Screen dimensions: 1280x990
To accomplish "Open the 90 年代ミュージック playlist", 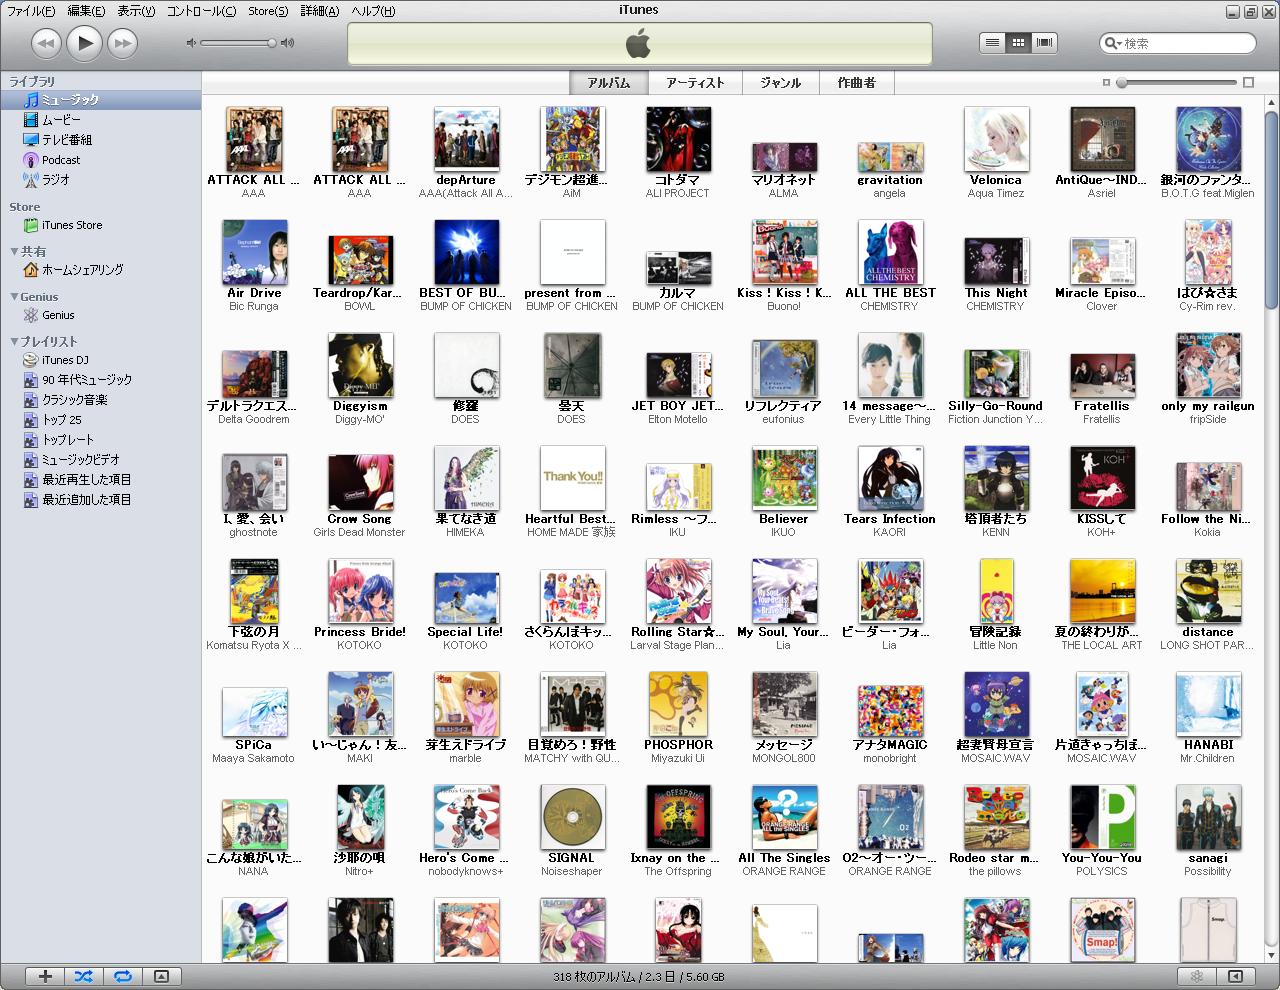I will (x=100, y=380).
